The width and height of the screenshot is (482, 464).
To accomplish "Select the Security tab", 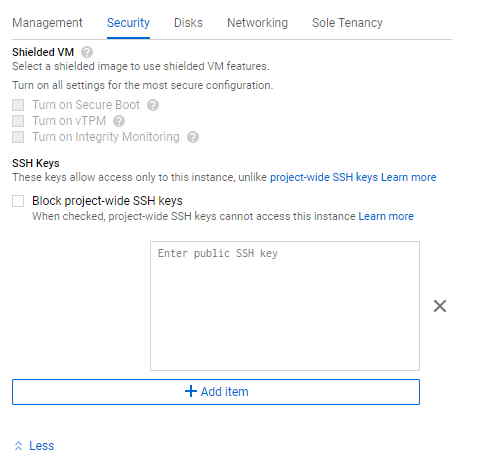I will [x=128, y=23].
